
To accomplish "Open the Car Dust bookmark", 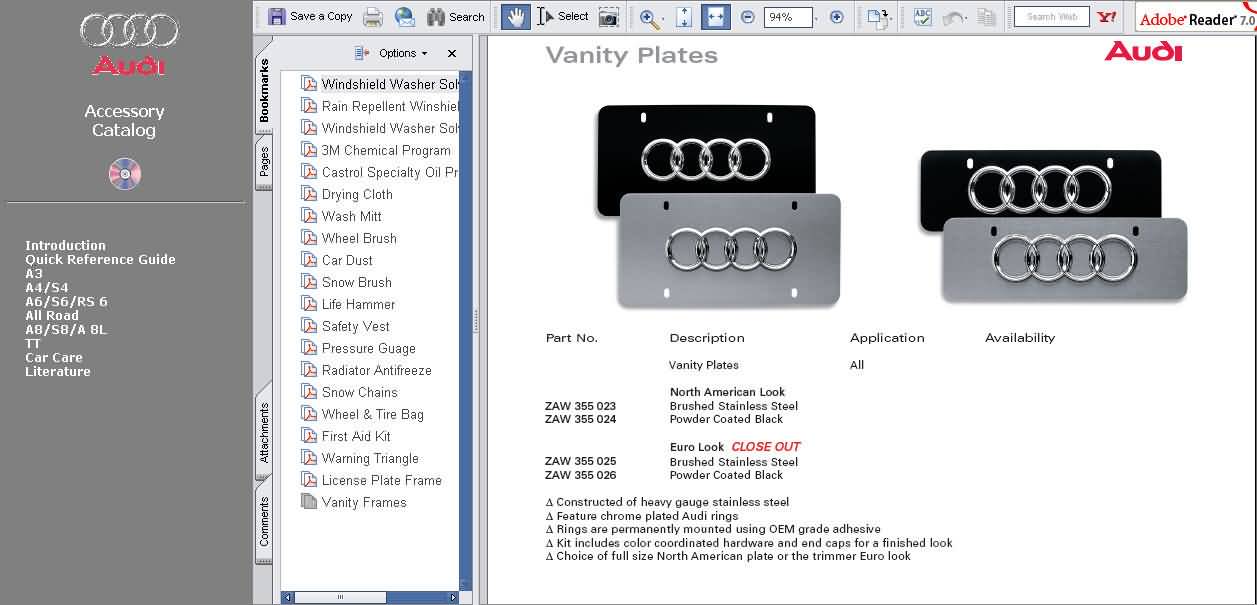I will point(347,260).
